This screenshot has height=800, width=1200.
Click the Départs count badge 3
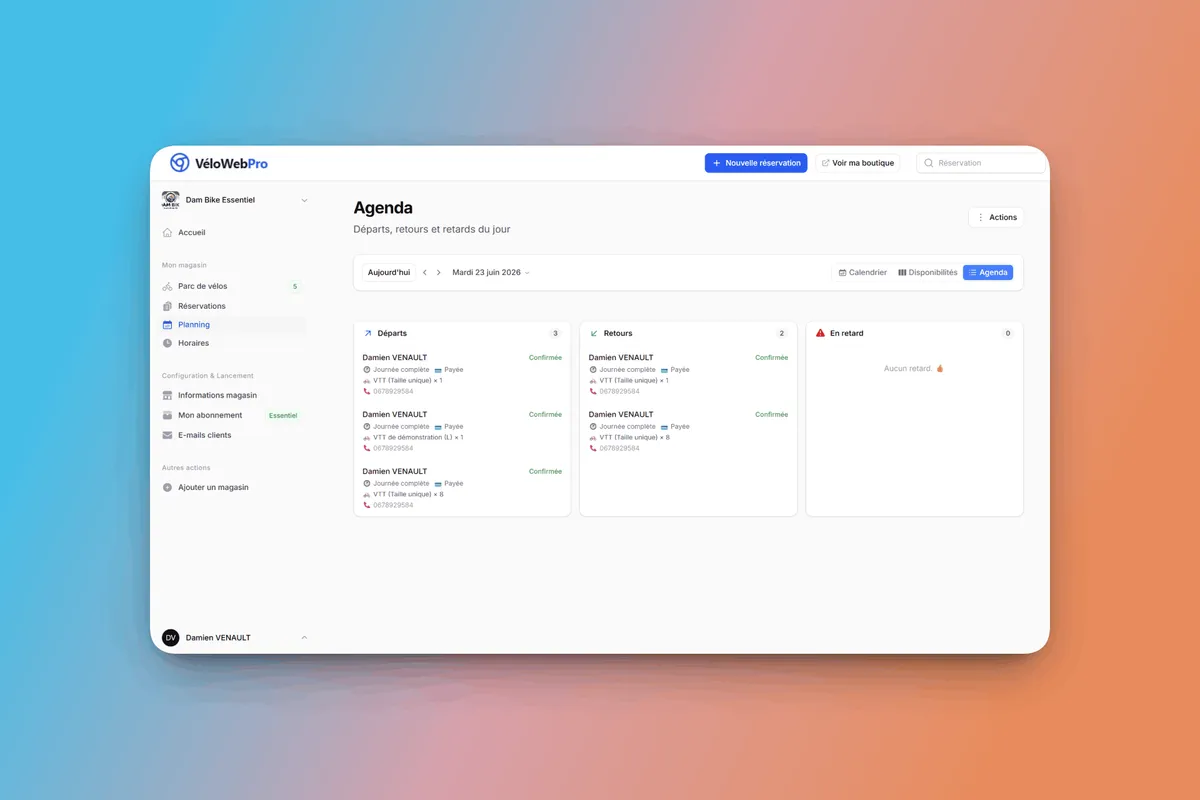[555, 333]
